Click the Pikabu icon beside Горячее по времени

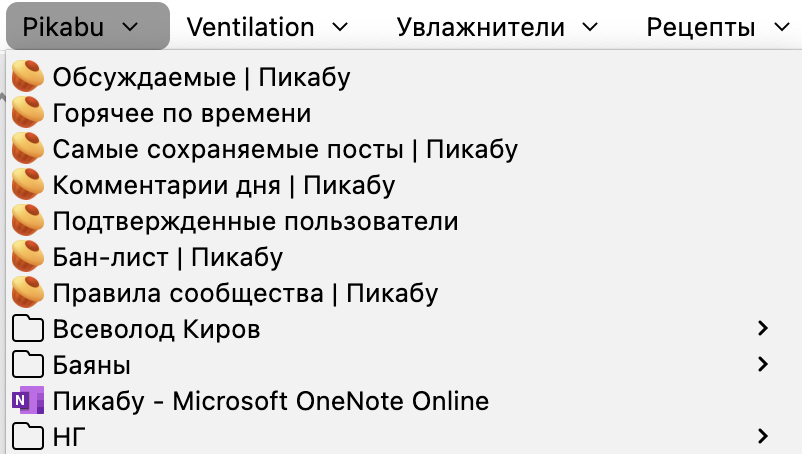[28, 113]
